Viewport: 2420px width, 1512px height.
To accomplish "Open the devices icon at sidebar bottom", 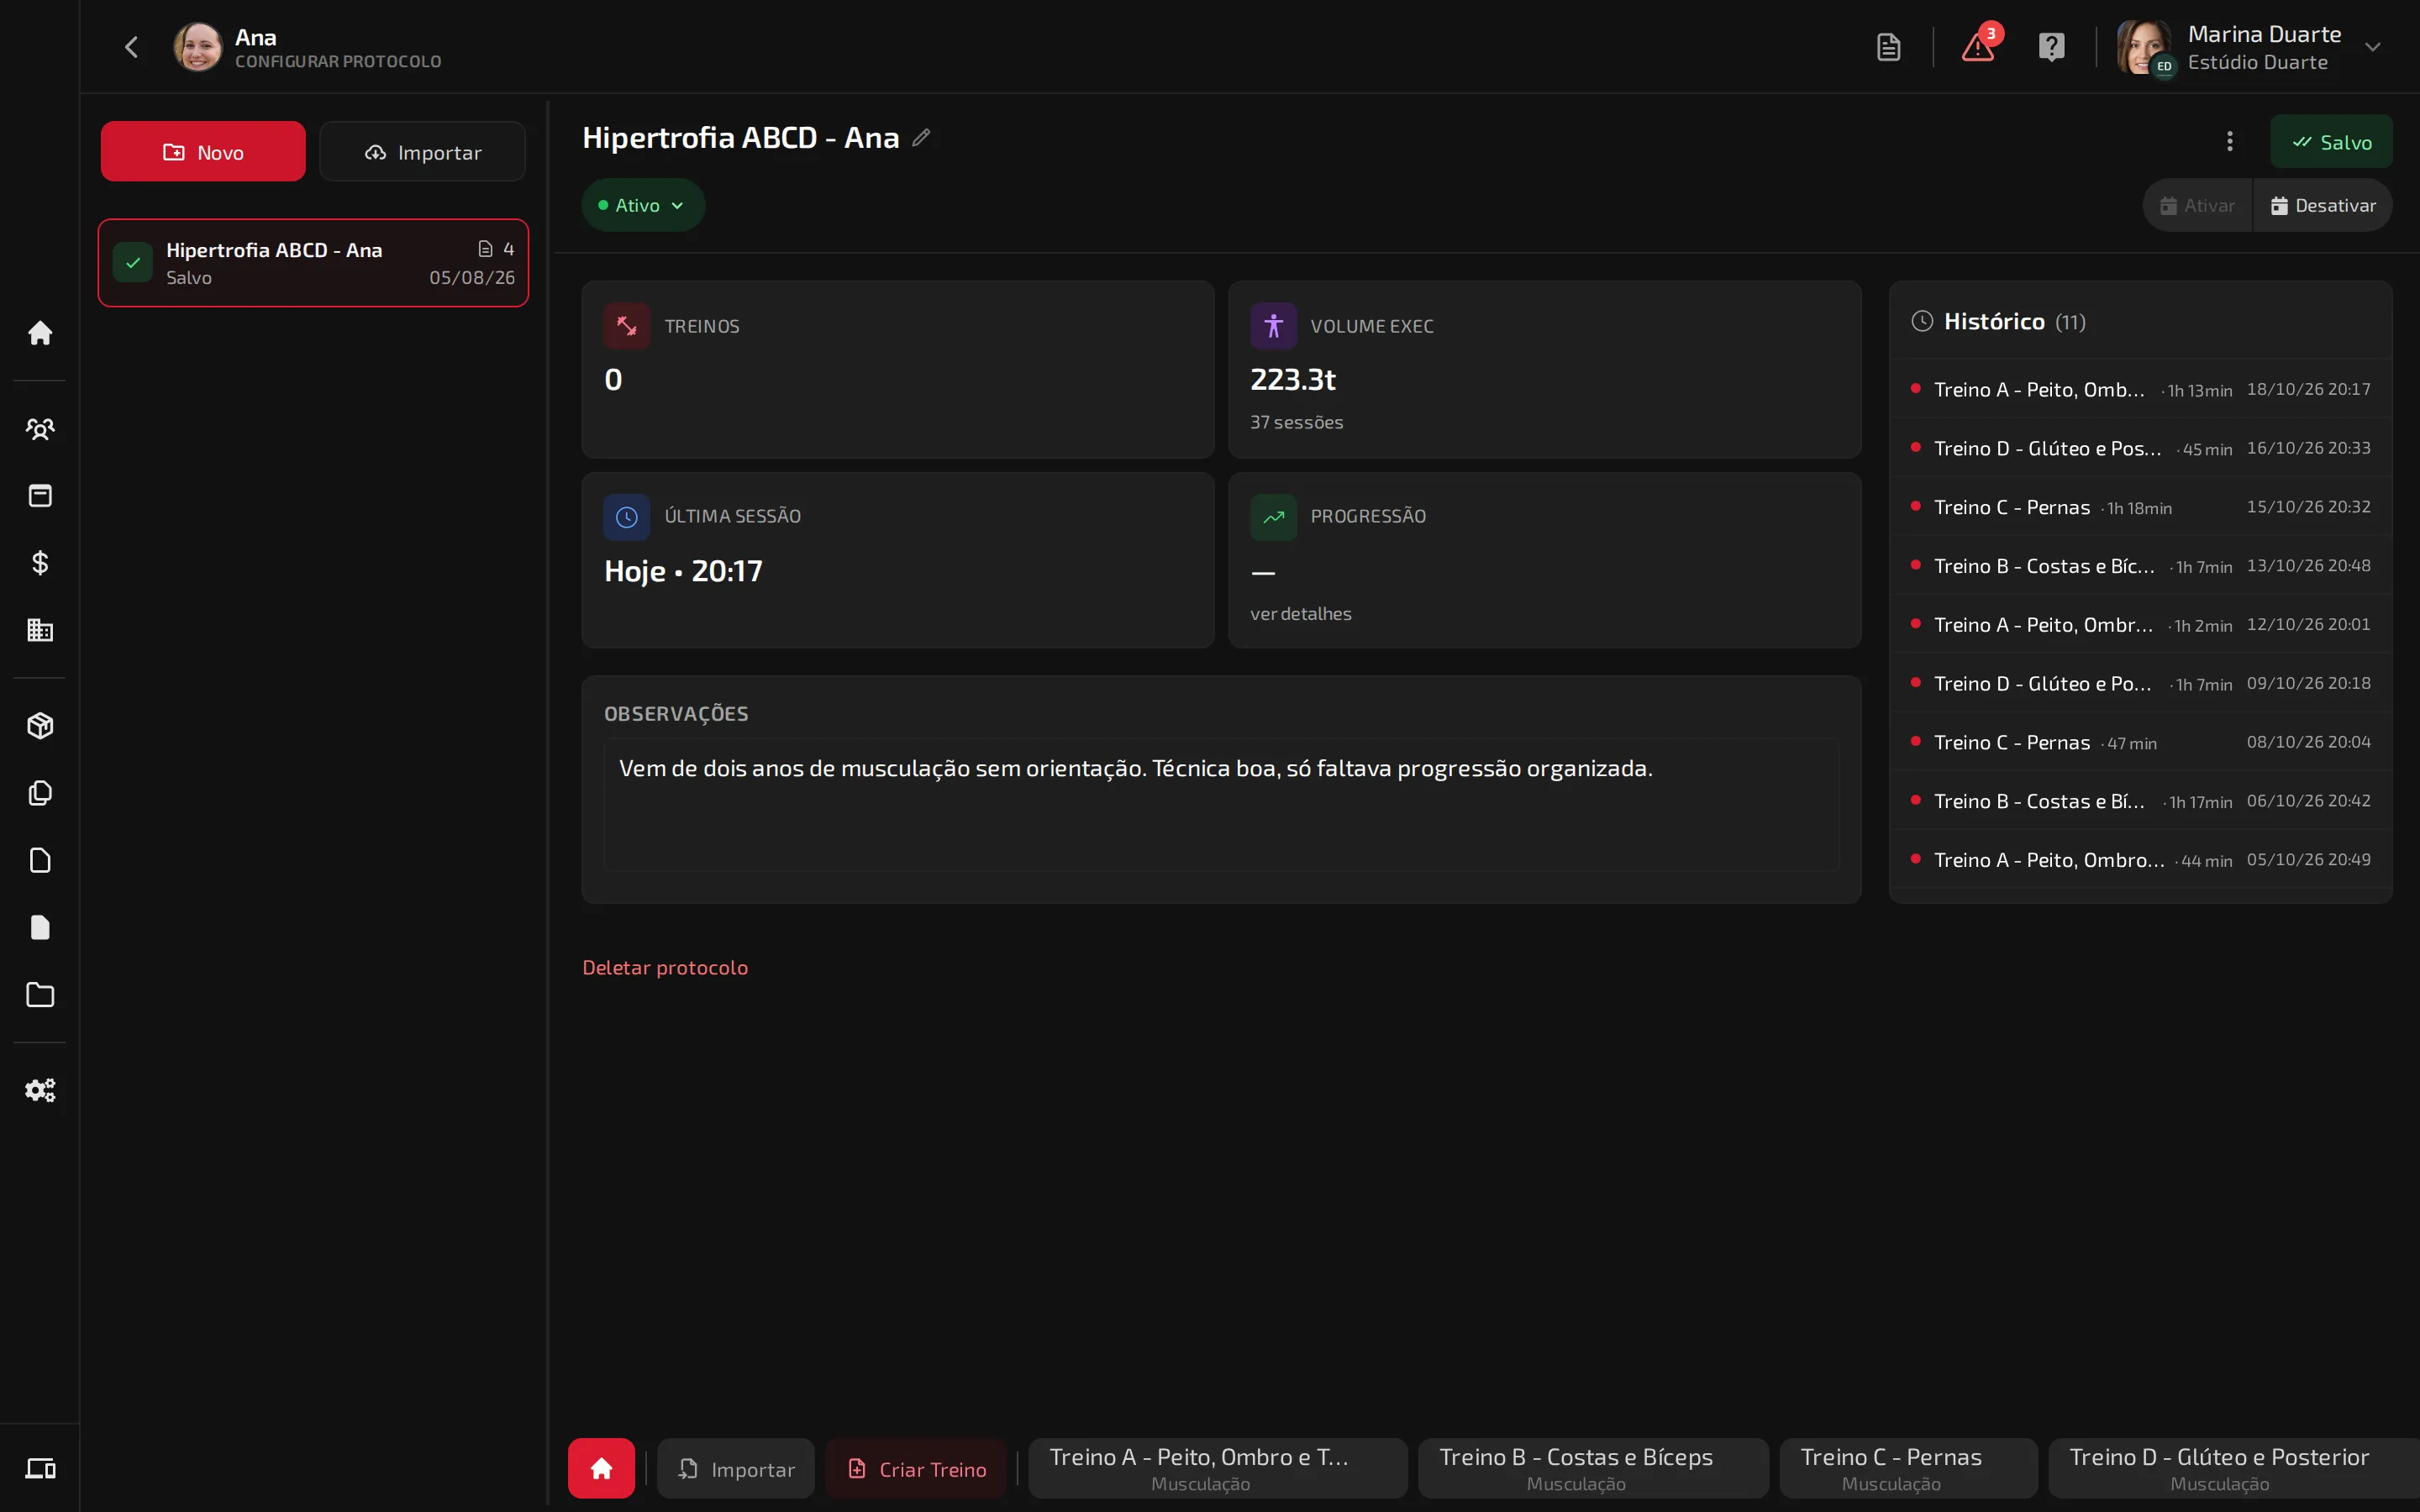I will 40,1468.
